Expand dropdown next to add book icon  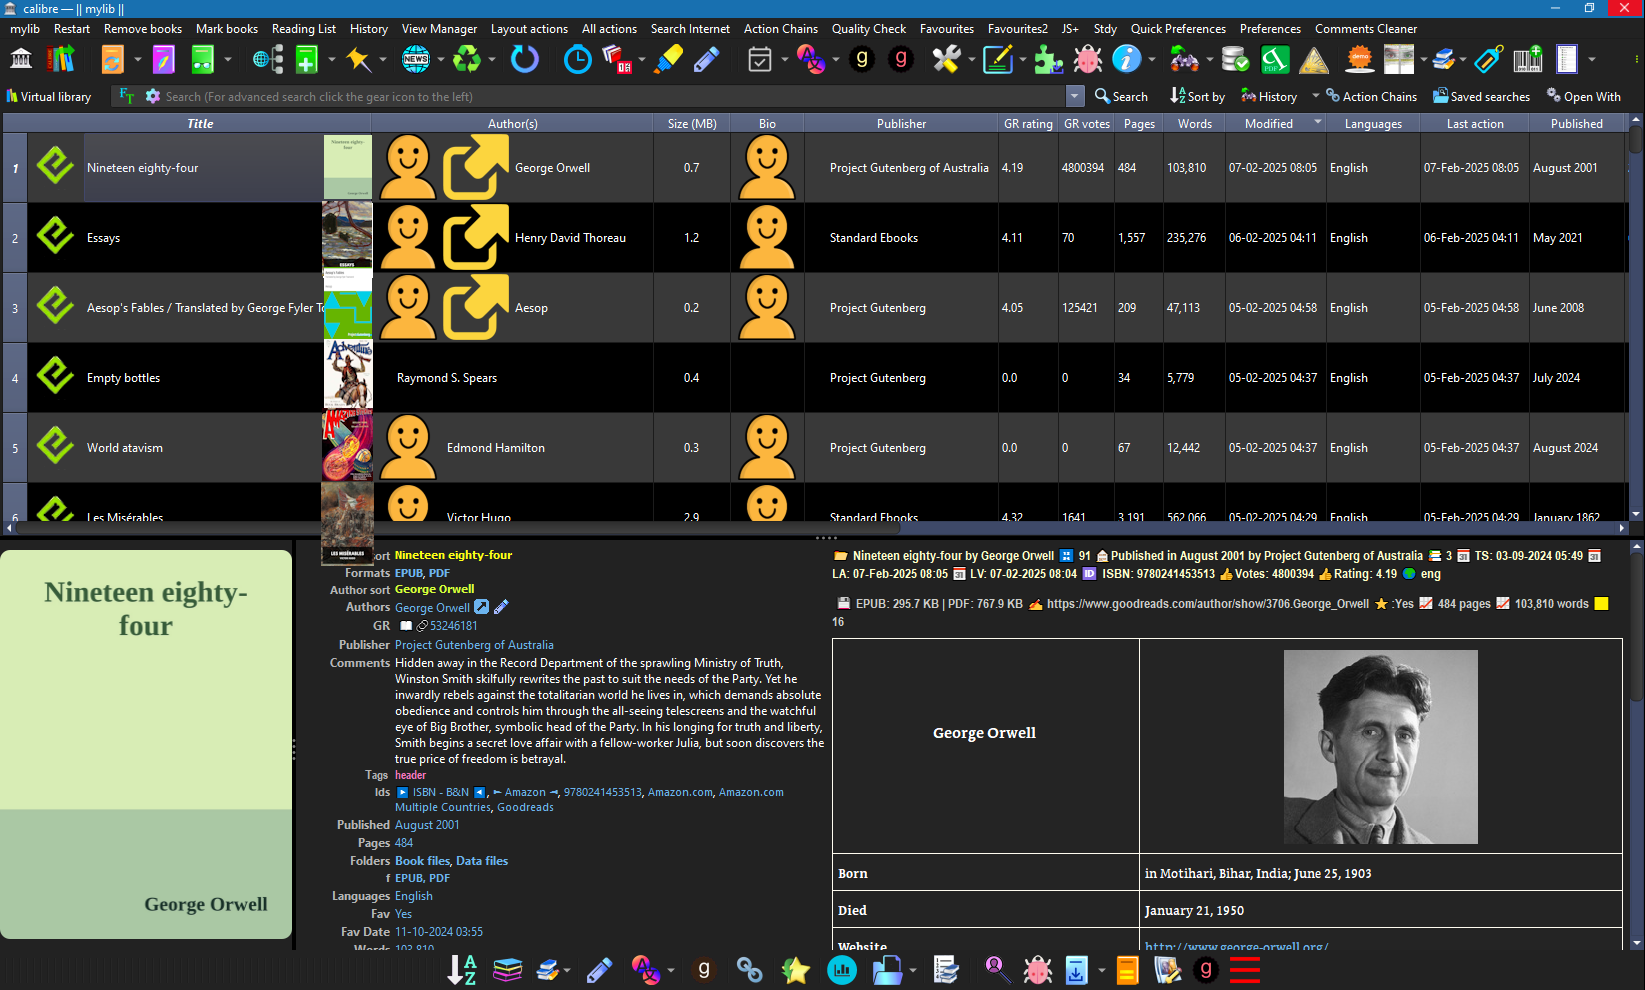pos(332,60)
